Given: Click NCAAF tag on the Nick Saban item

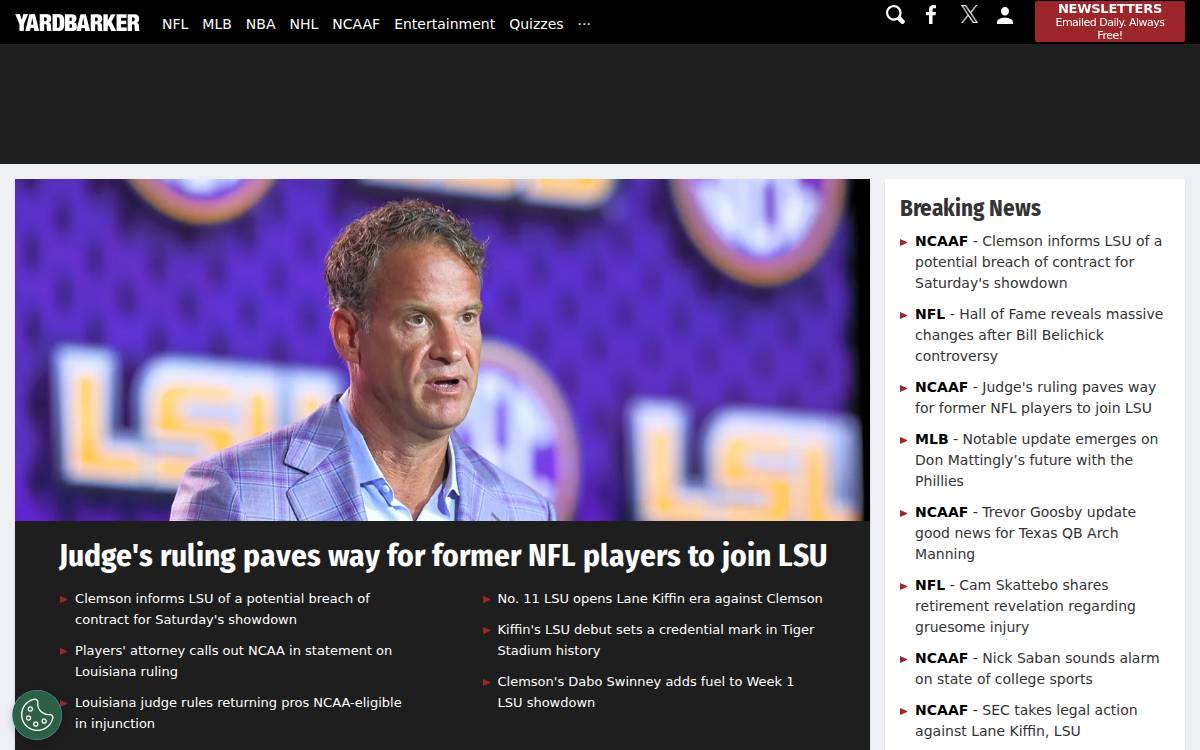Looking at the screenshot, I should coord(941,658).
